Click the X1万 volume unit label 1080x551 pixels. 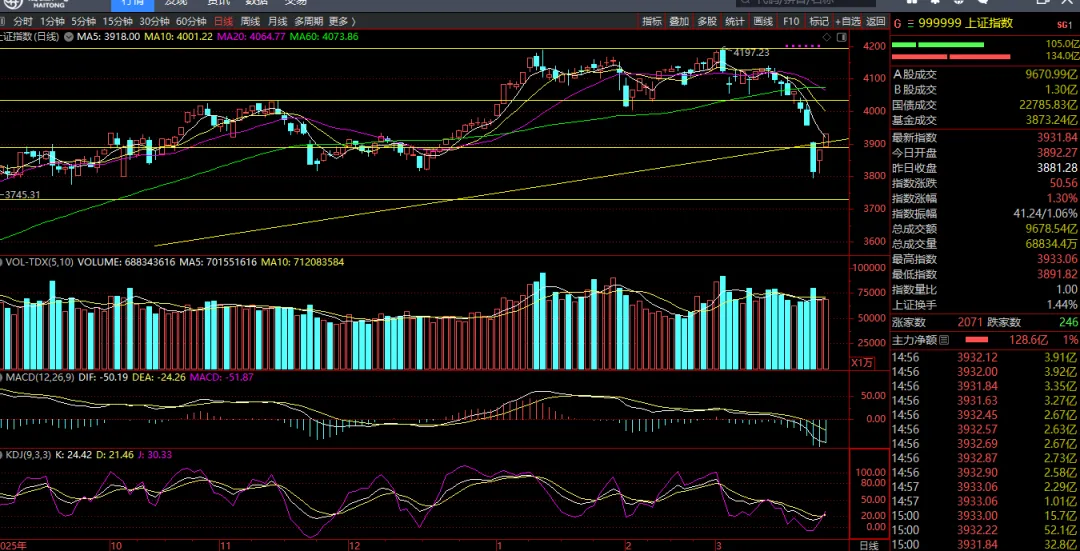(862, 362)
